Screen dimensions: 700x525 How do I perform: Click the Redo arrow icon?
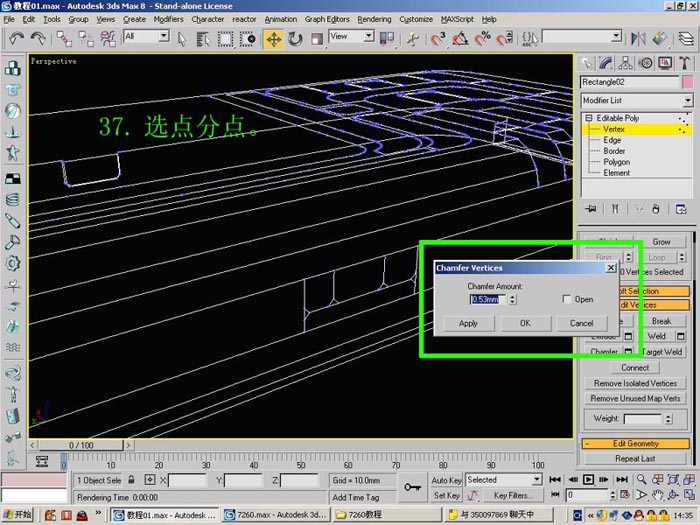tap(38, 39)
